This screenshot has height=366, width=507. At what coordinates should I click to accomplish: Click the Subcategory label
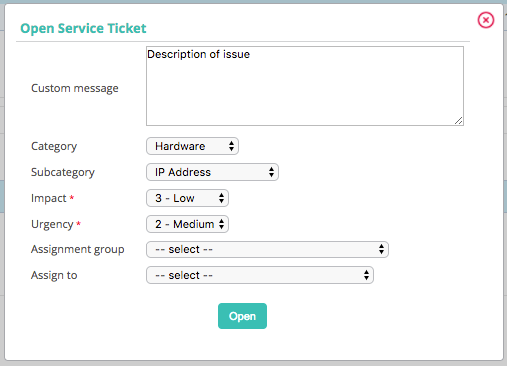coord(63,172)
